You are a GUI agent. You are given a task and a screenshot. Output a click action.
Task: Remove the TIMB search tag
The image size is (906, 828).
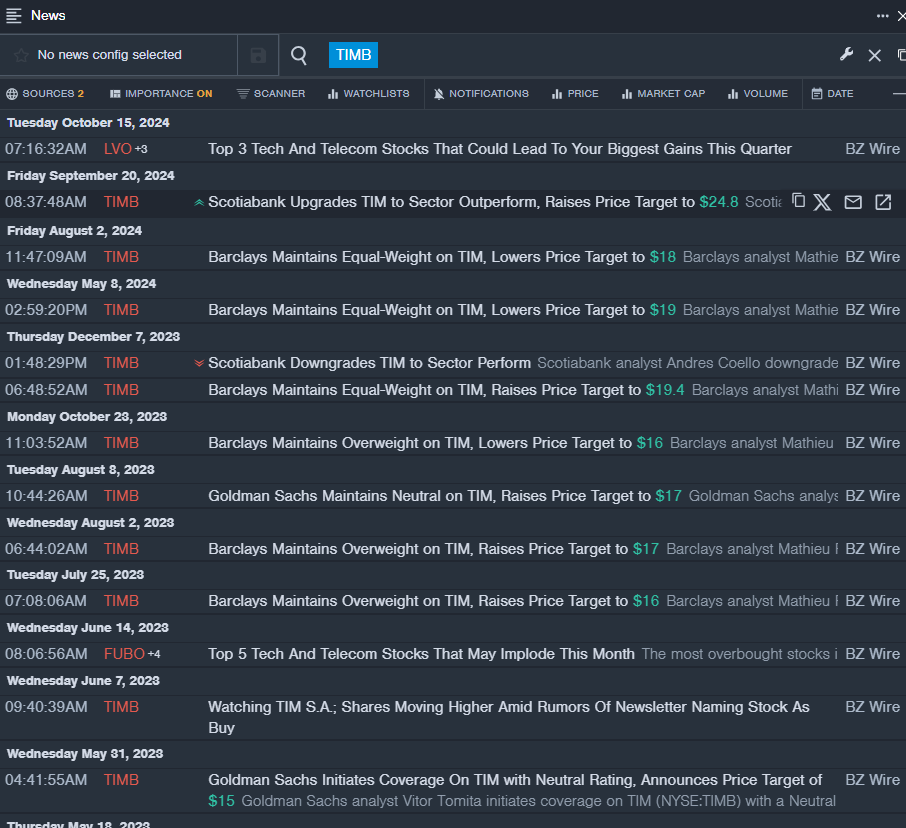tap(353, 55)
